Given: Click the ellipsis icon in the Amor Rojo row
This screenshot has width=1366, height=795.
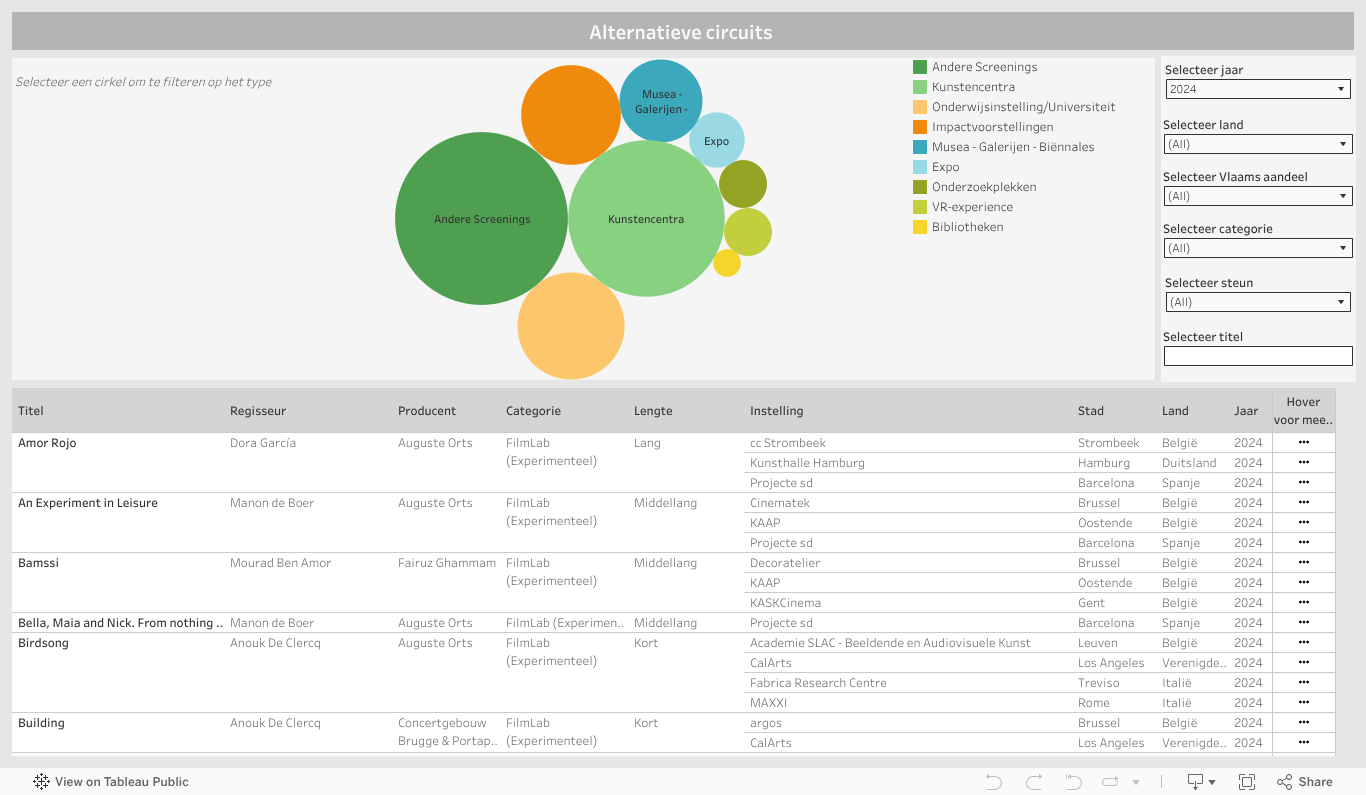Looking at the screenshot, I should click(1303, 443).
